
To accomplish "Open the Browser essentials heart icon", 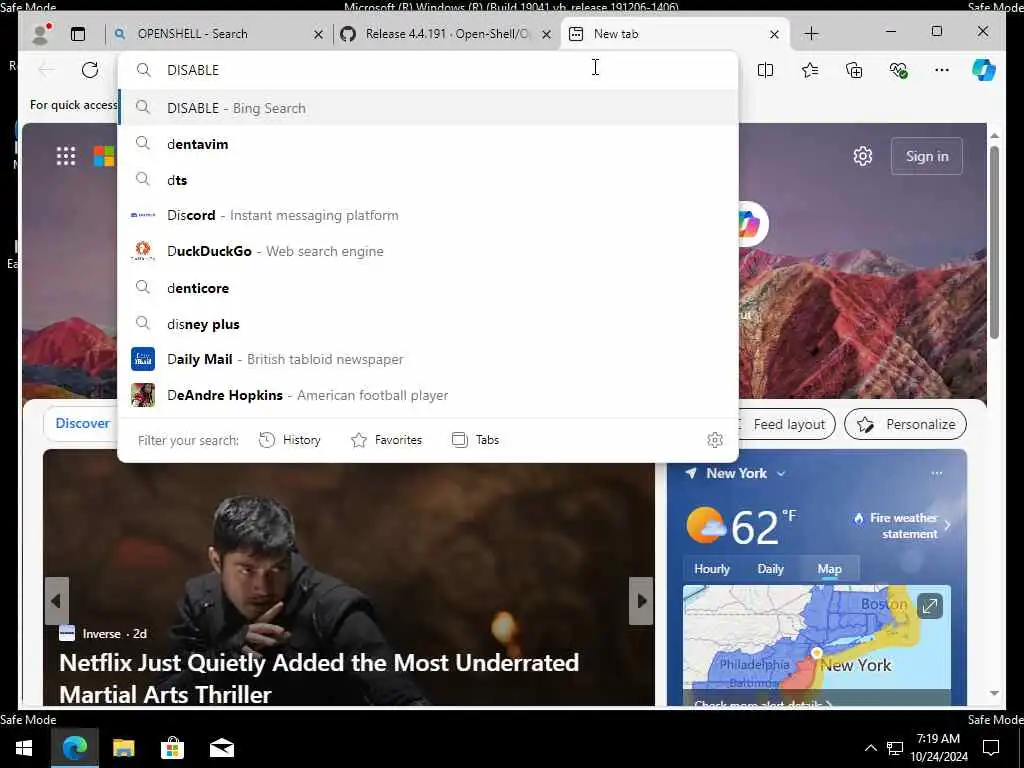I will [899, 70].
